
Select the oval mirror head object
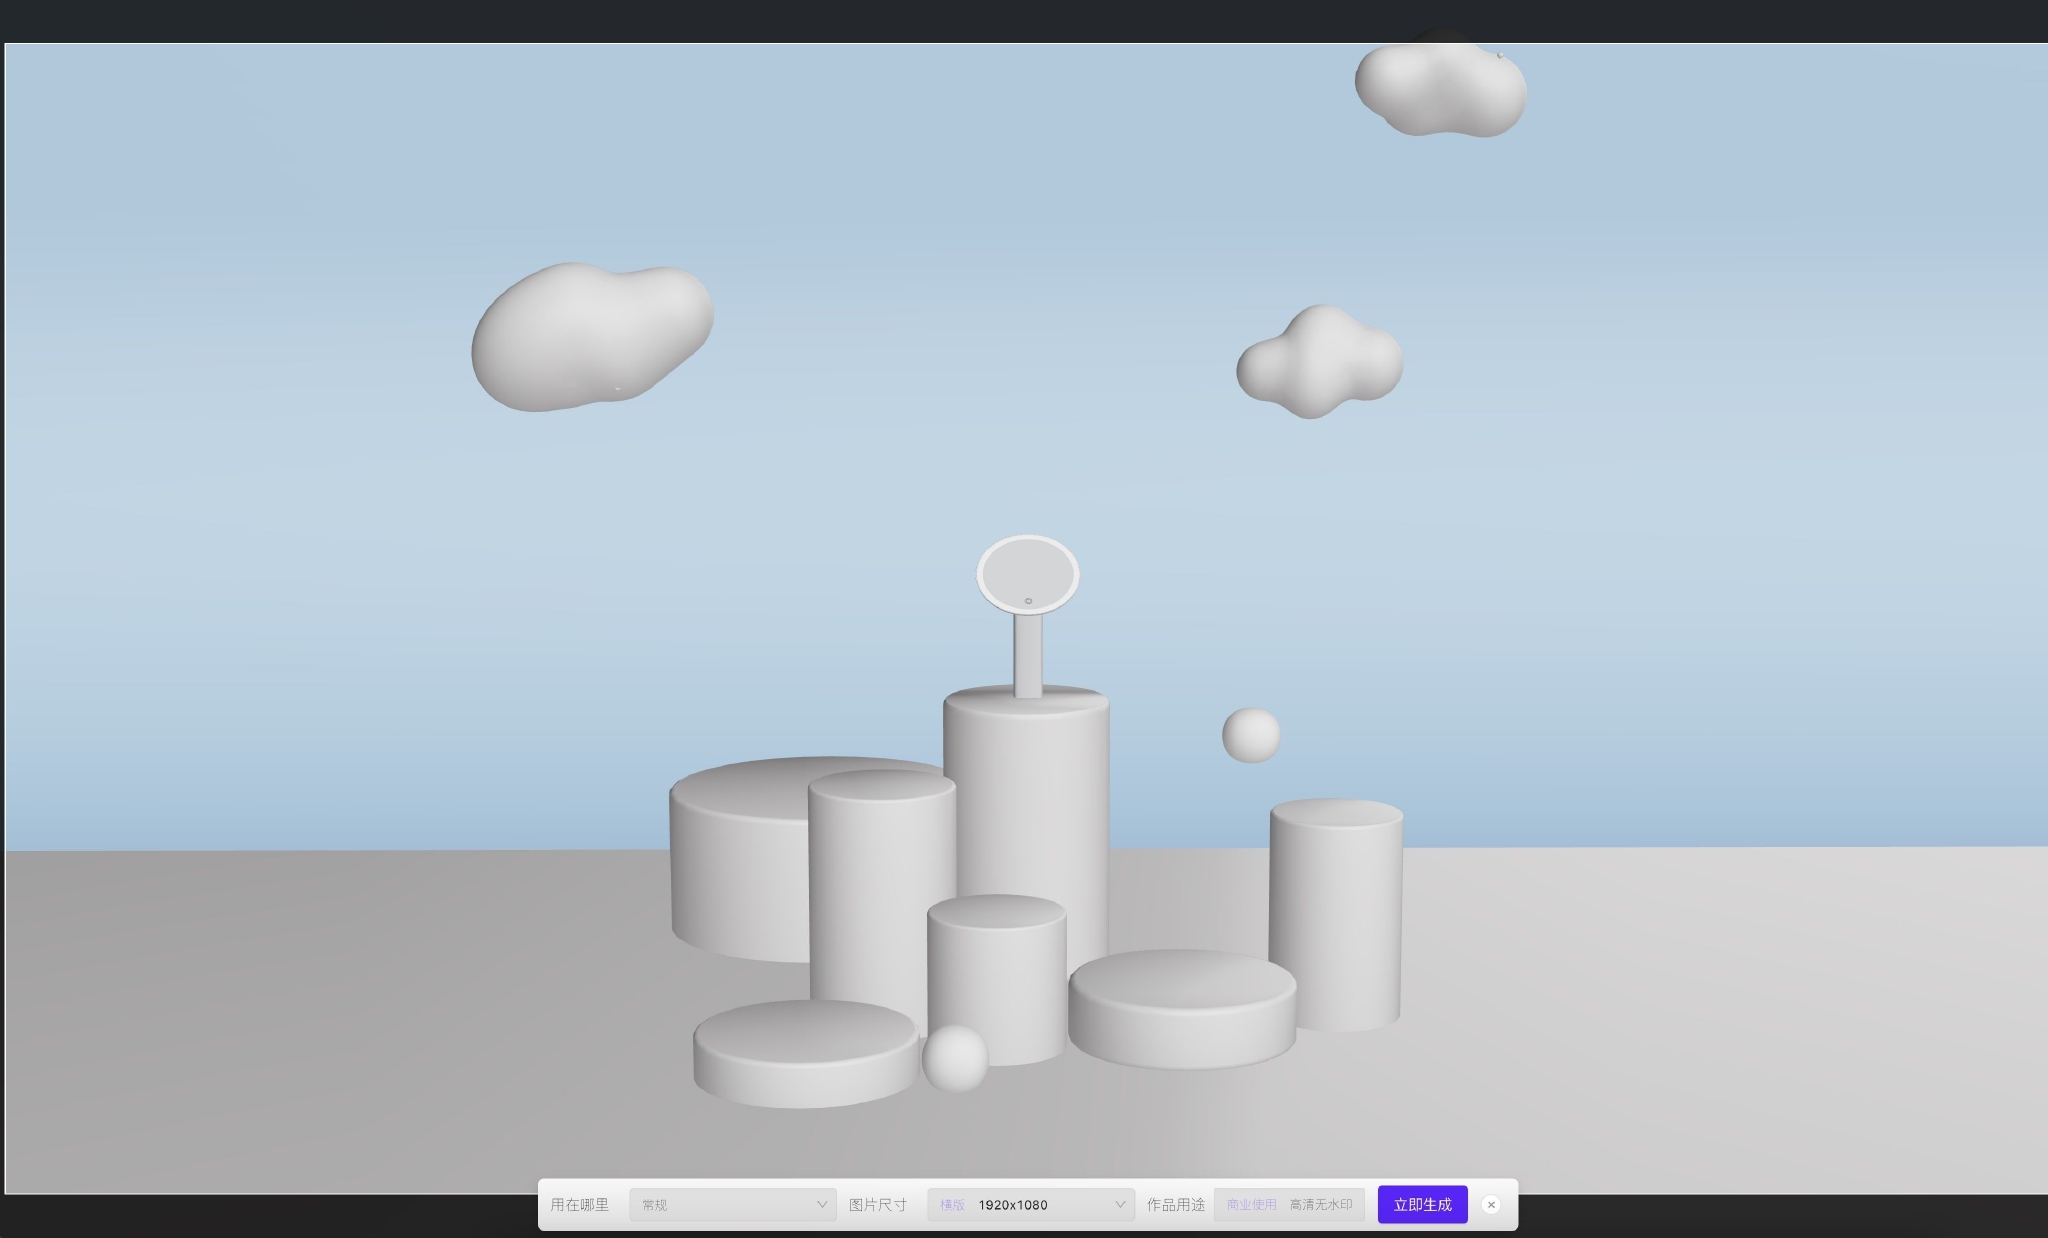1027,572
